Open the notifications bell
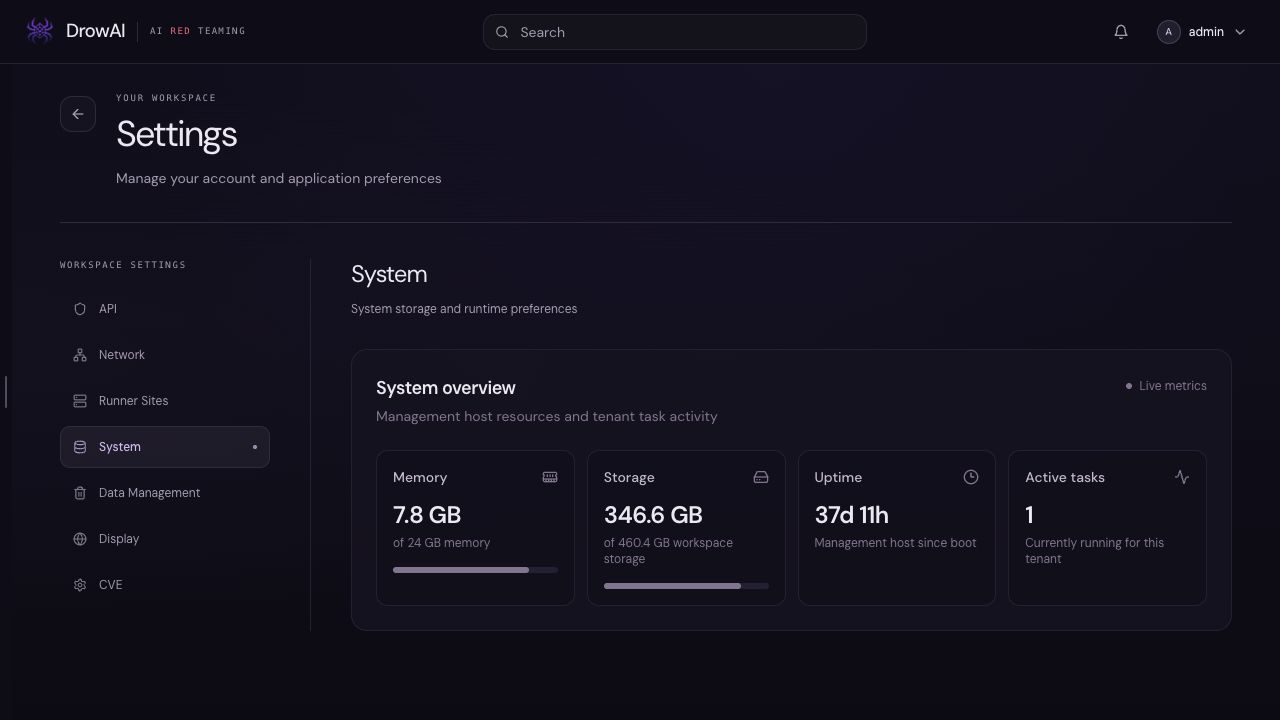The width and height of the screenshot is (1280, 720). pos(1121,32)
